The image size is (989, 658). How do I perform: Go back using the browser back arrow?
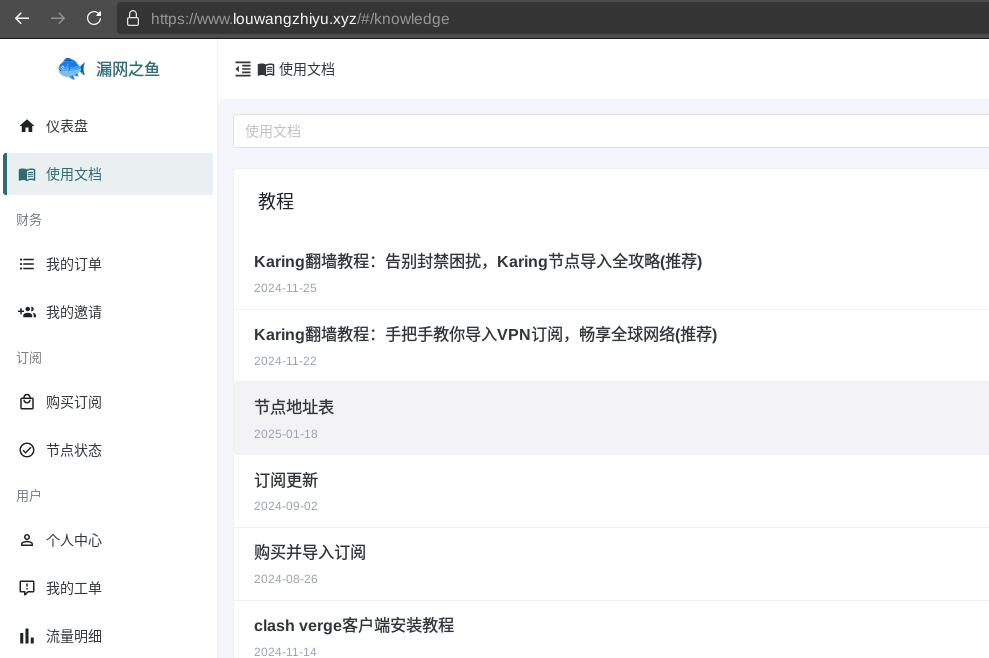[22, 18]
